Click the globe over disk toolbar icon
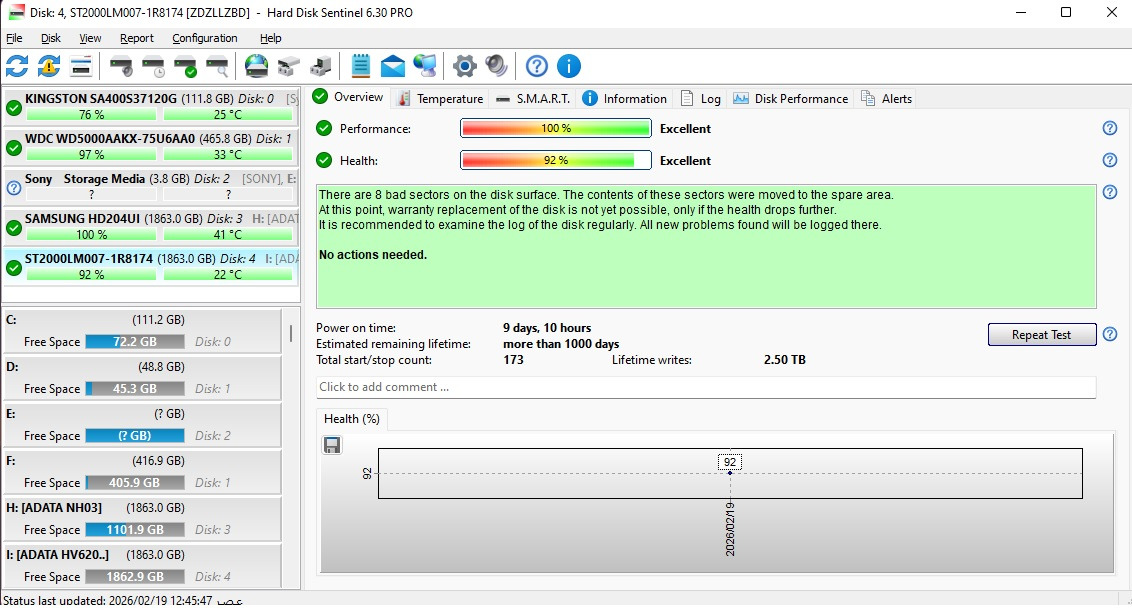Screen dimensions: 1132x616 tap(256, 66)
